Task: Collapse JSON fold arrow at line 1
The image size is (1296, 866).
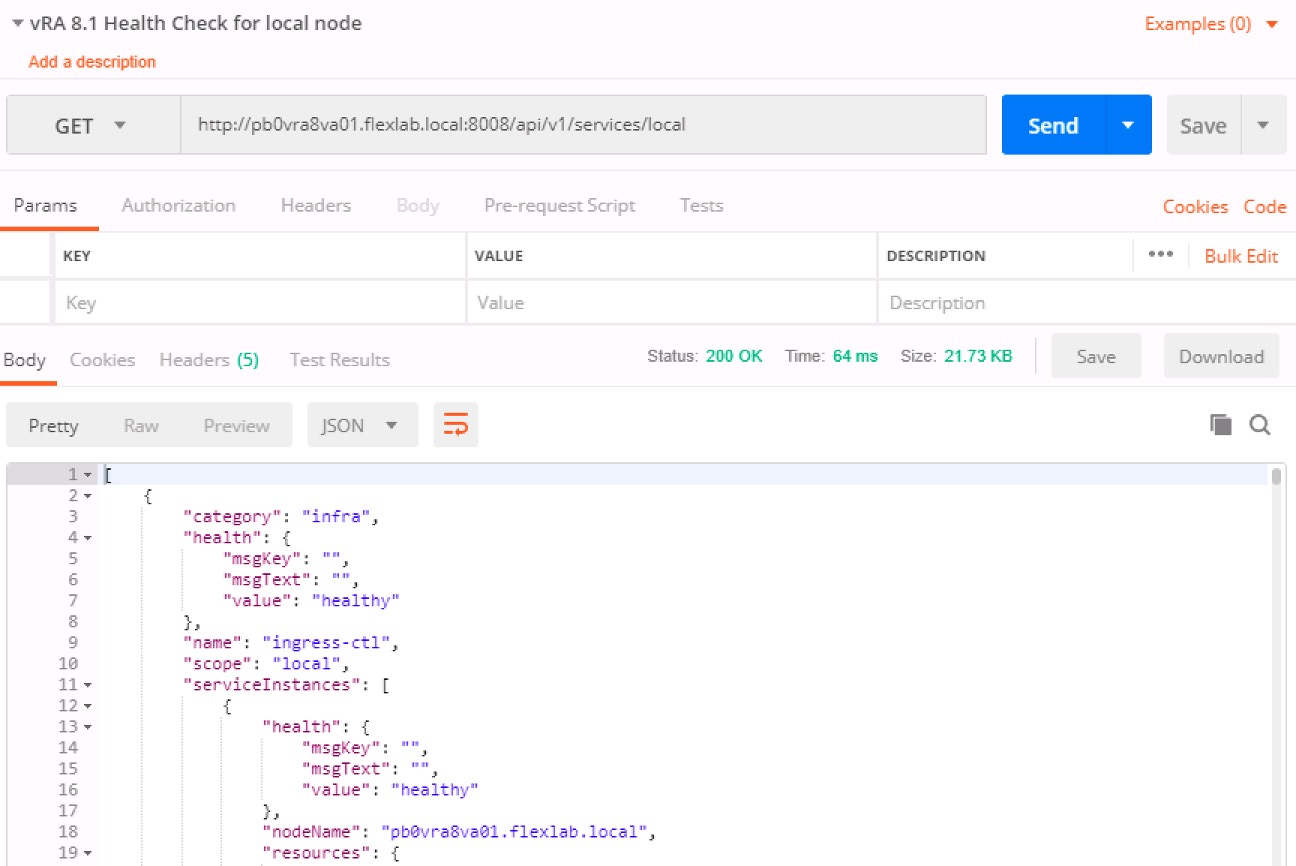Action: click(x=88, y=475)
